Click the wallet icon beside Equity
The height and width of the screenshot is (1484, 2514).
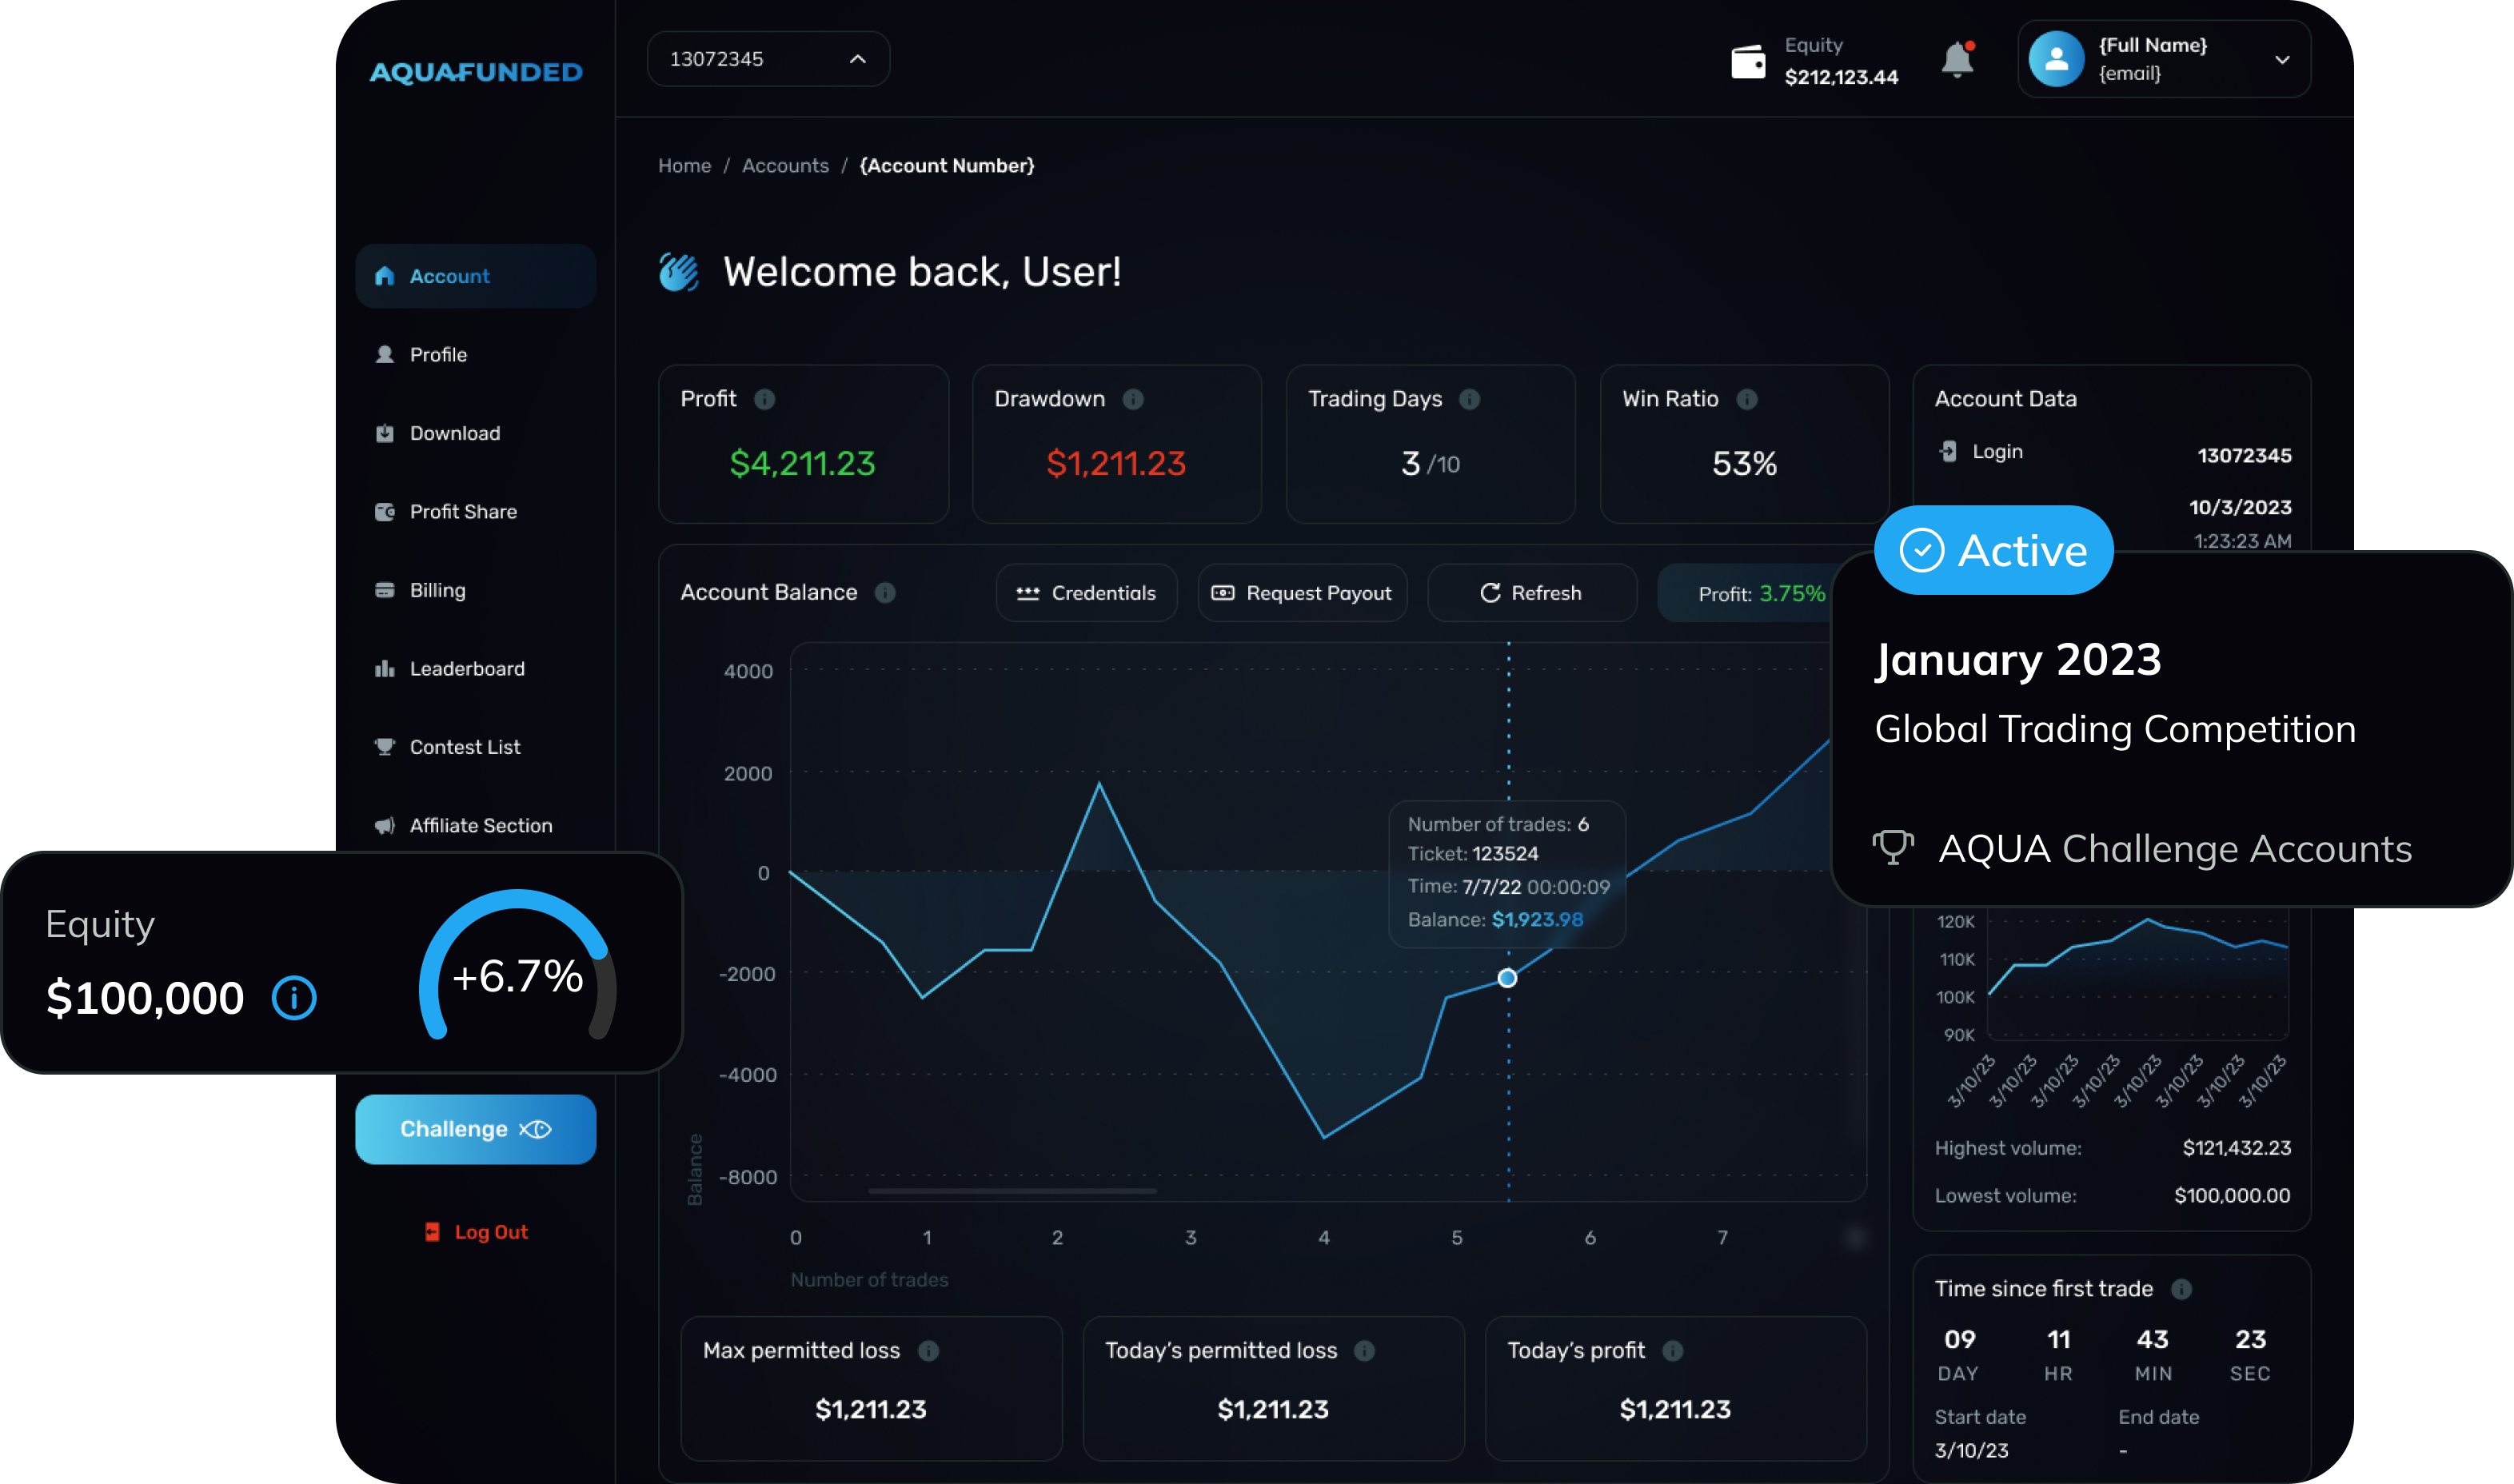coord(1748,61)
